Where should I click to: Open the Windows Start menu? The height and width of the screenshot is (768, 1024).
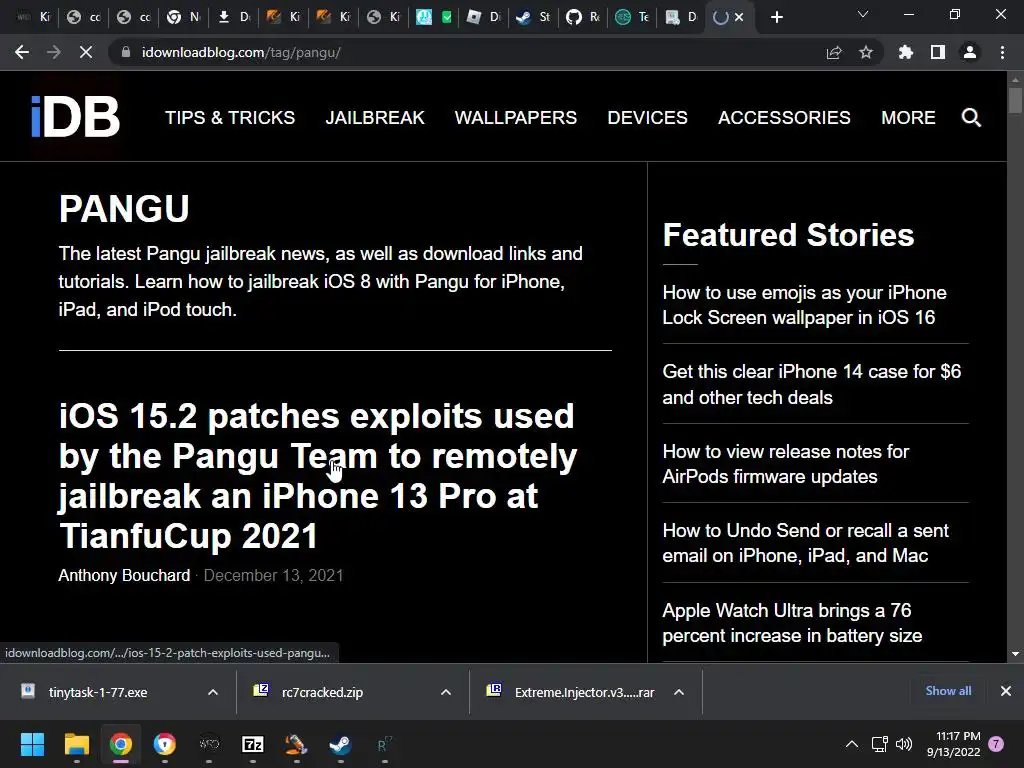[32, 744]
